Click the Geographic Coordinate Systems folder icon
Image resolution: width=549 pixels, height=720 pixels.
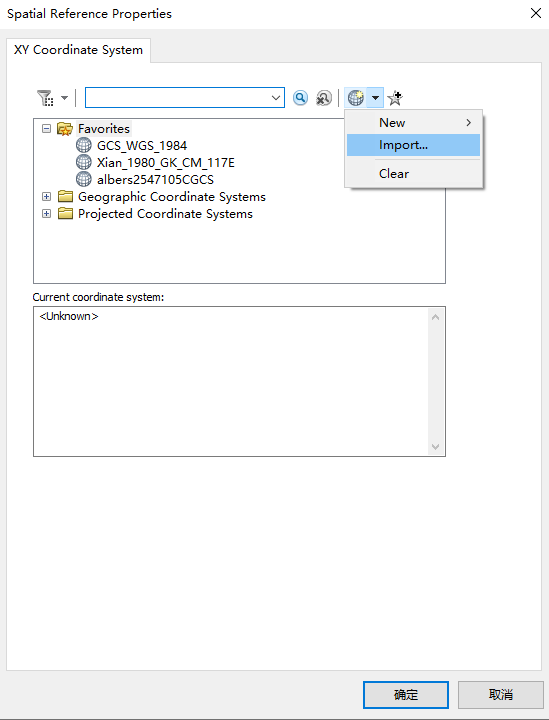pyautogui.click(x=65, y=197)
